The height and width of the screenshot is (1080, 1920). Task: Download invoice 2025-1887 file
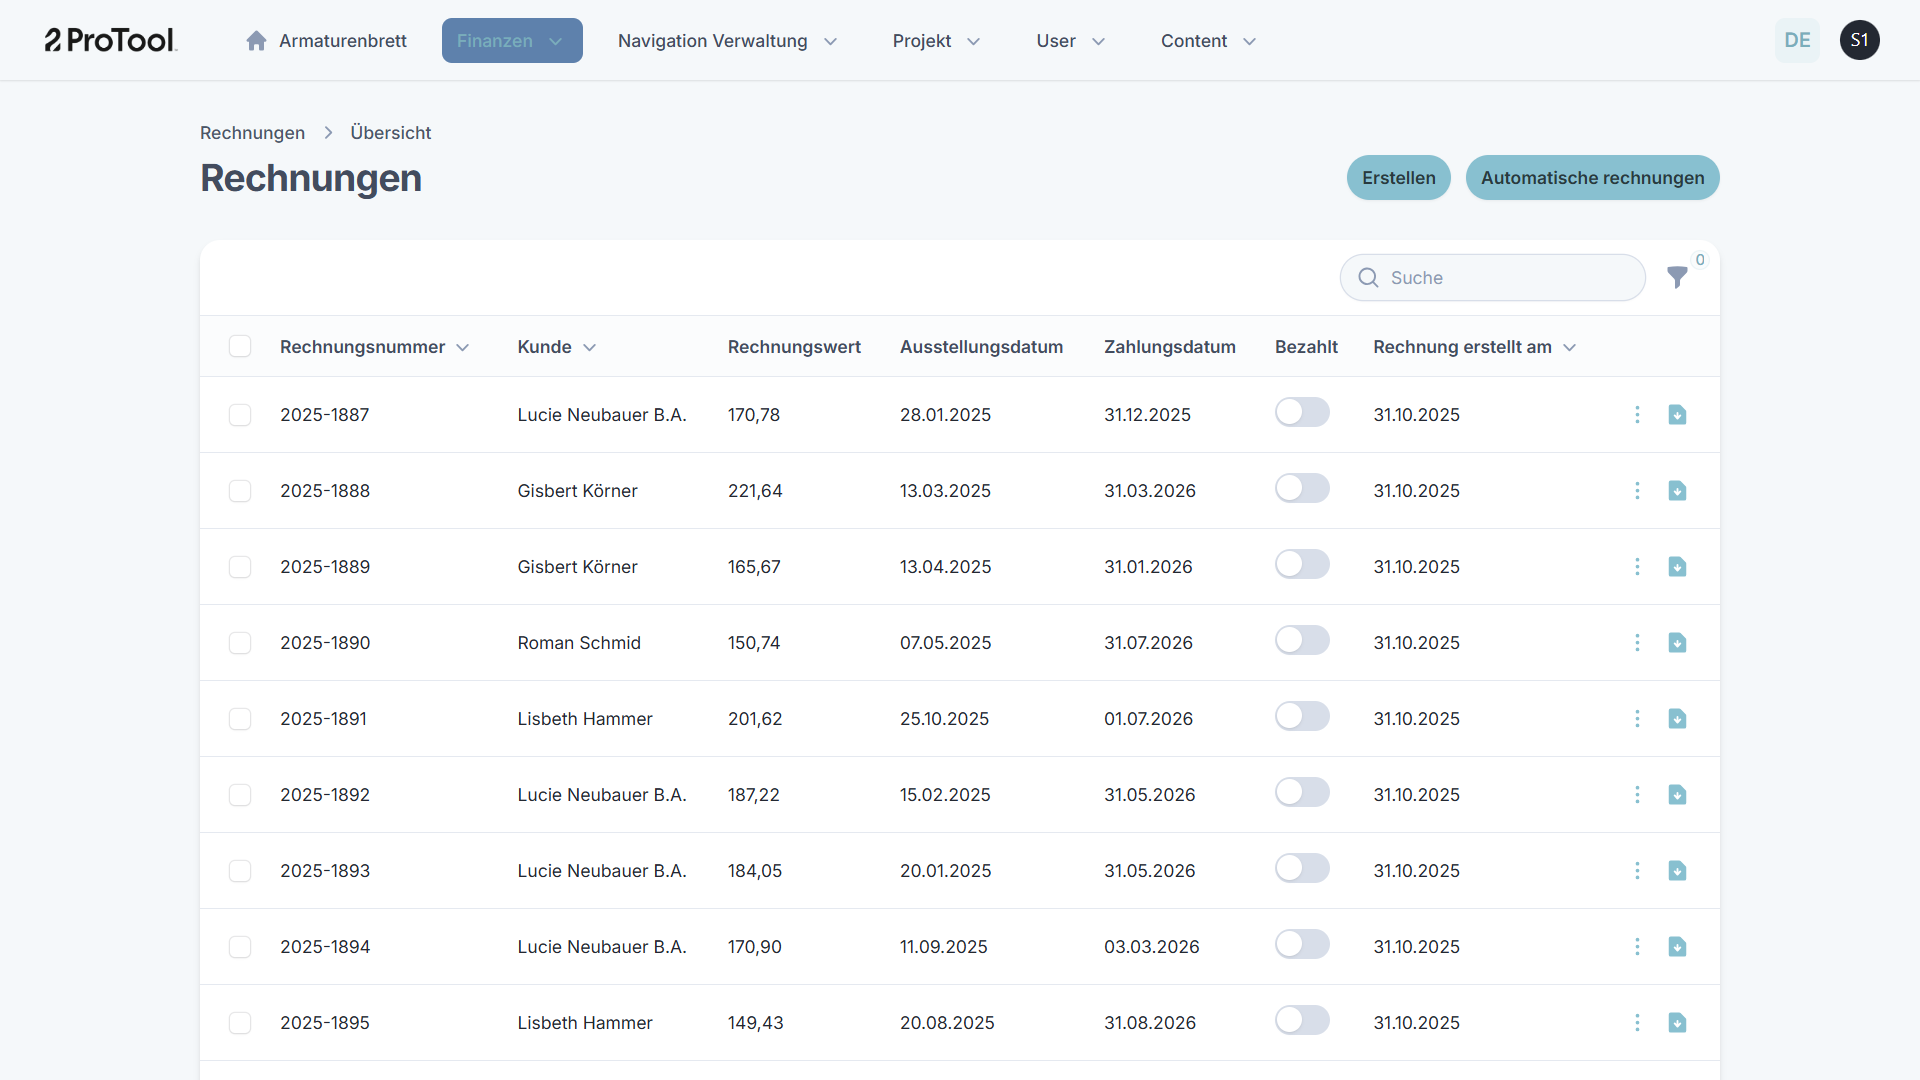[x=1677, y=415]
